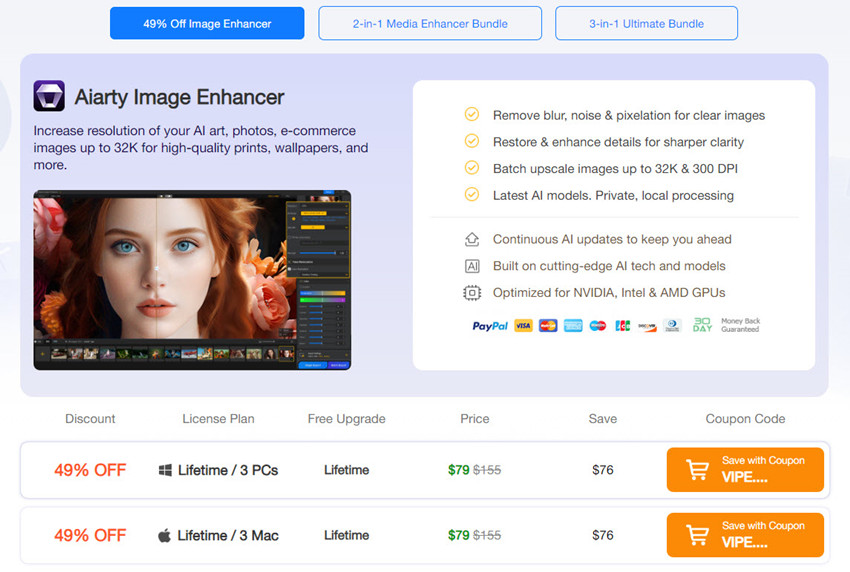Click the Lifetime / 3 Mac plan text
Screen dimensions: 850x572
coord(228,536)
